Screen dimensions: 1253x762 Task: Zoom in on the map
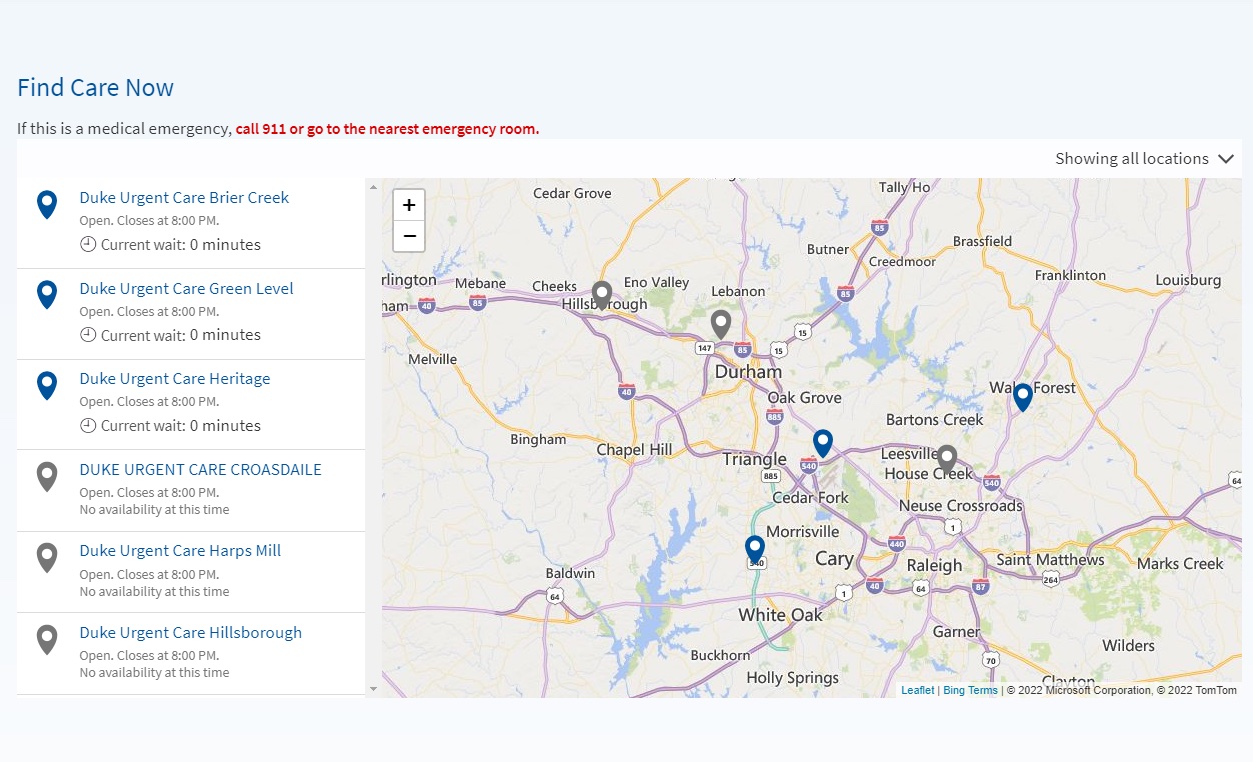coord(409,205)
